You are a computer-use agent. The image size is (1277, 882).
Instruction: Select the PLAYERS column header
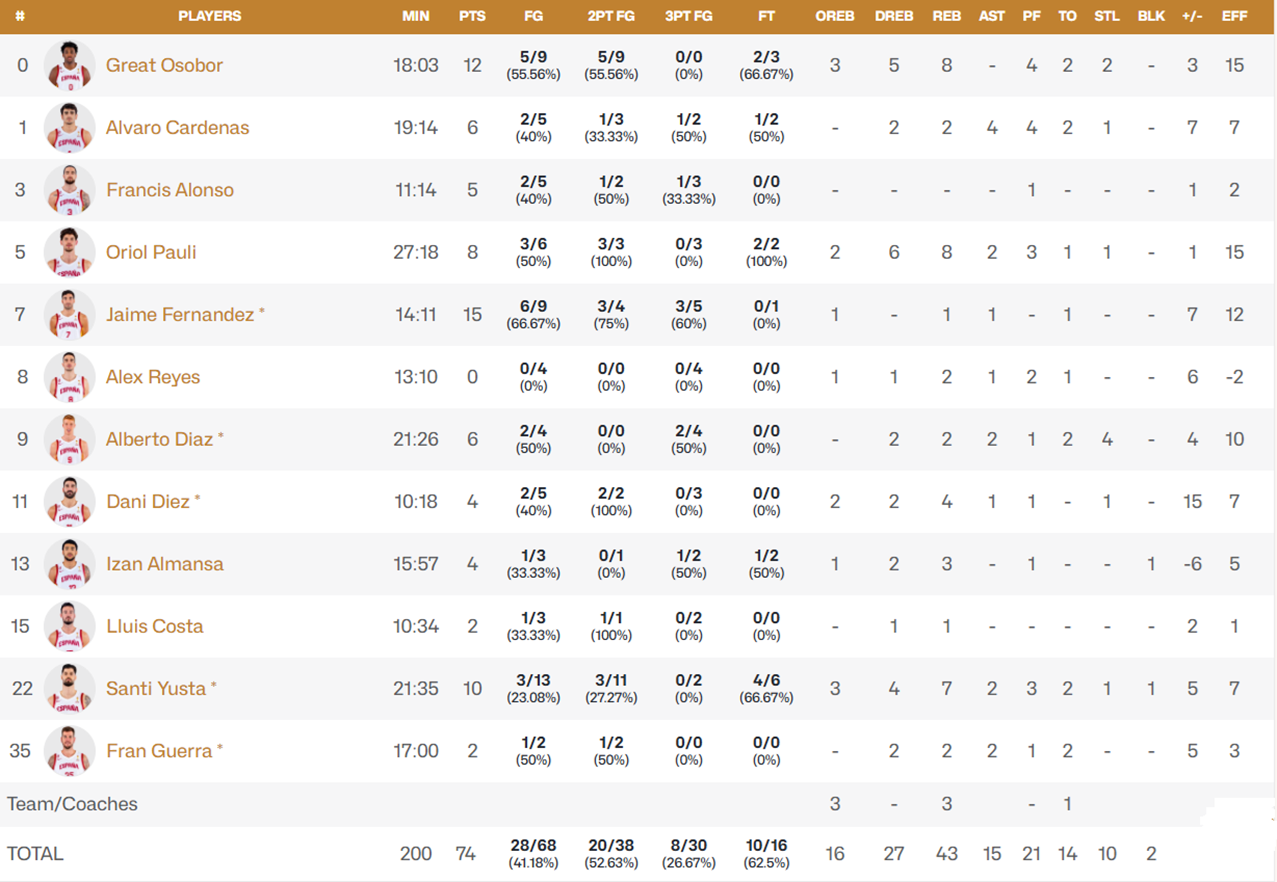[x=209, y=16]
